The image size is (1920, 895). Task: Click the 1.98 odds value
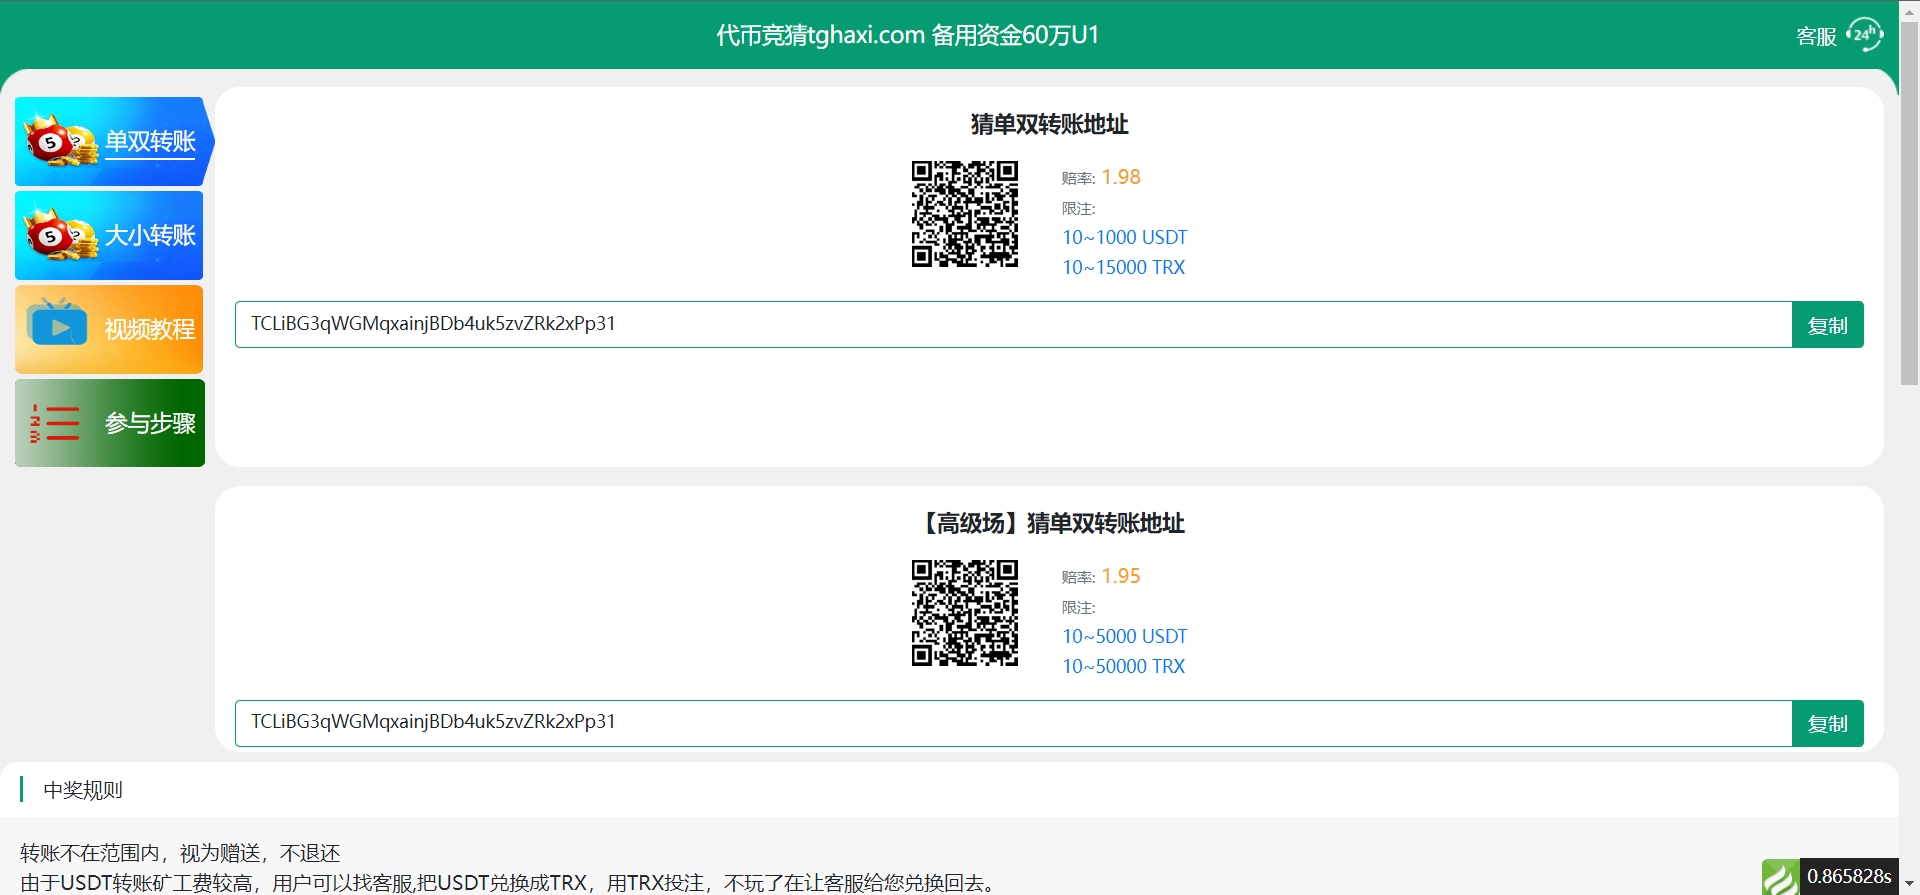(1121, 177)
